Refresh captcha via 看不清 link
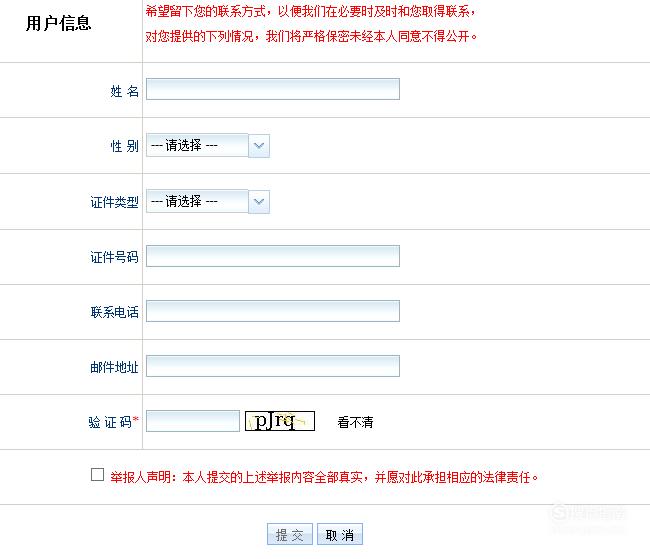Screen dimensions: 650x559 [355, 422]
